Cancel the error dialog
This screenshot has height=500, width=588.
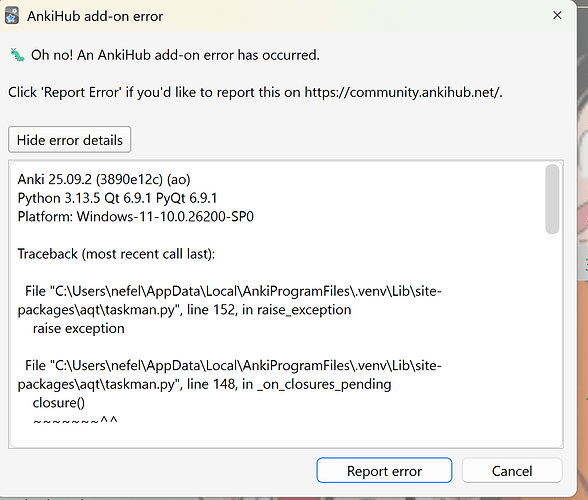pos(512,470)
